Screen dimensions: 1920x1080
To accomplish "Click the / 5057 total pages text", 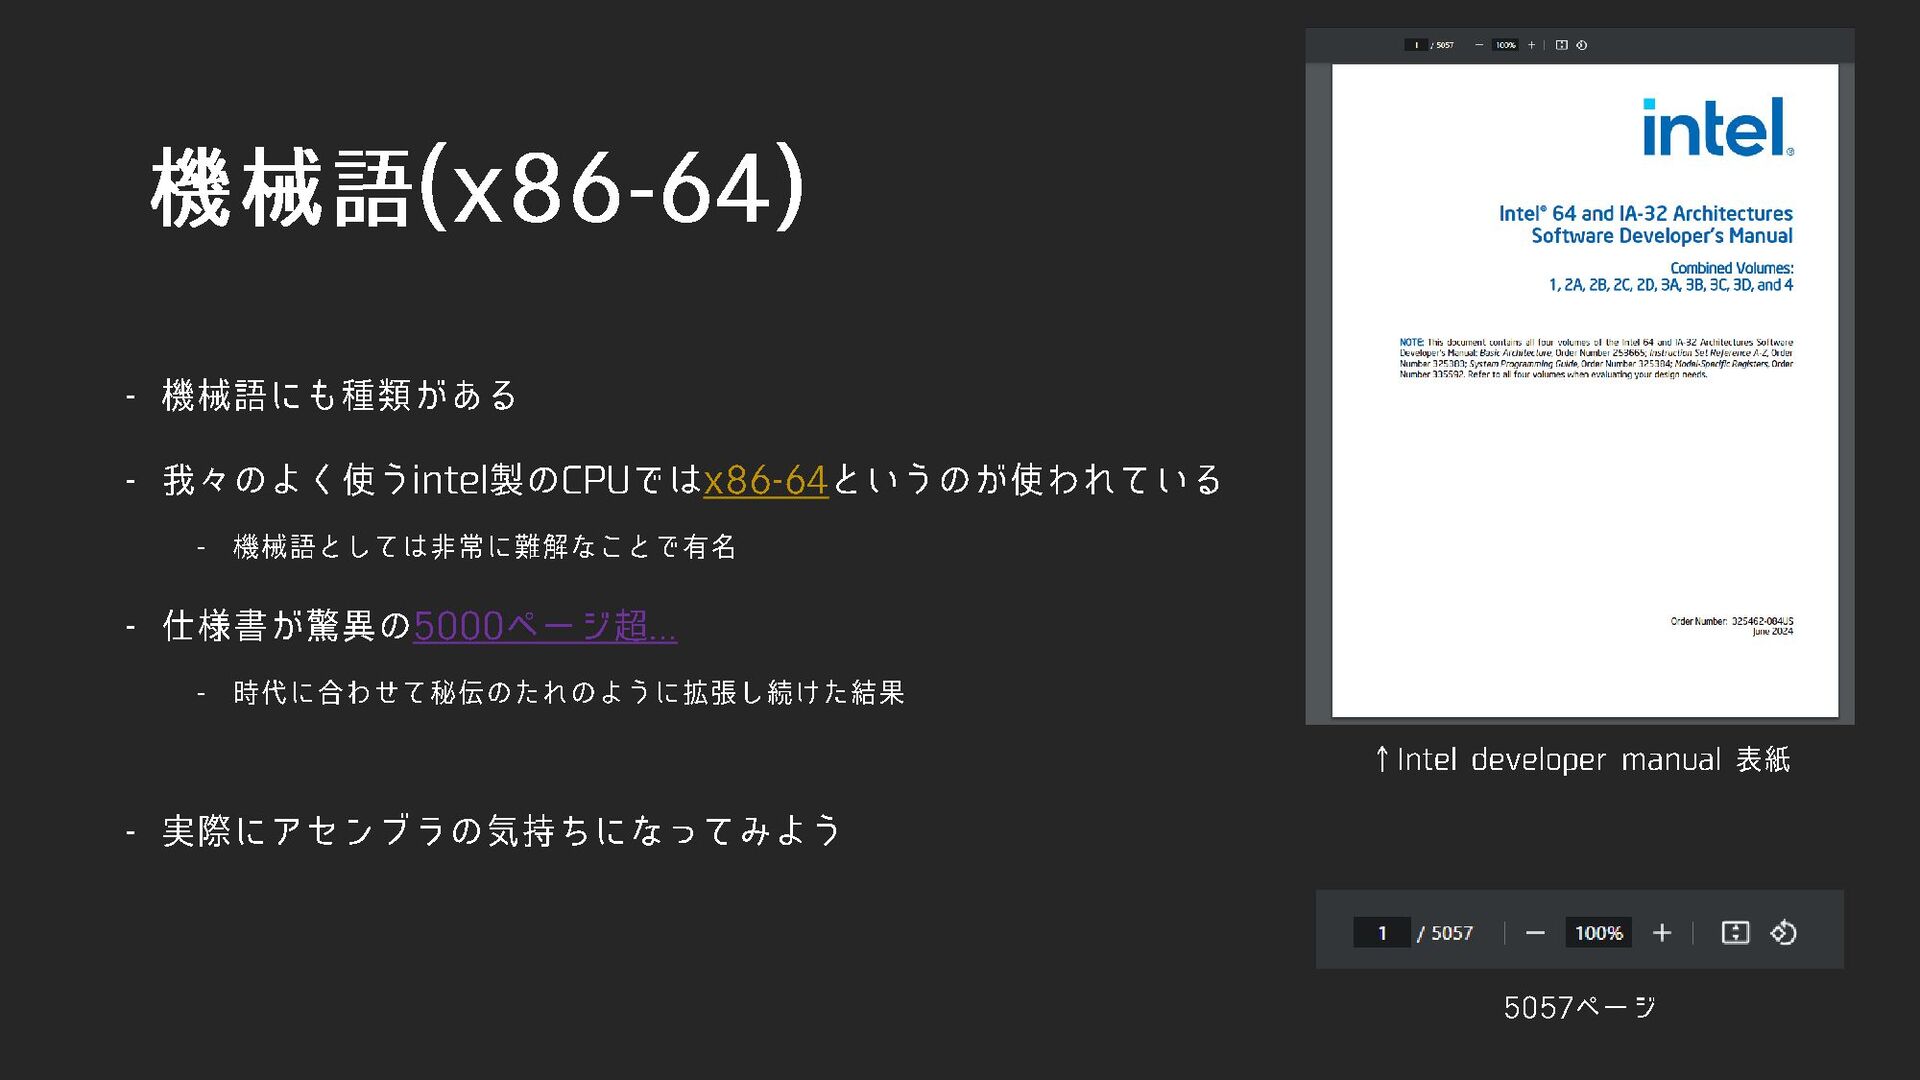I will point(1445,933).
